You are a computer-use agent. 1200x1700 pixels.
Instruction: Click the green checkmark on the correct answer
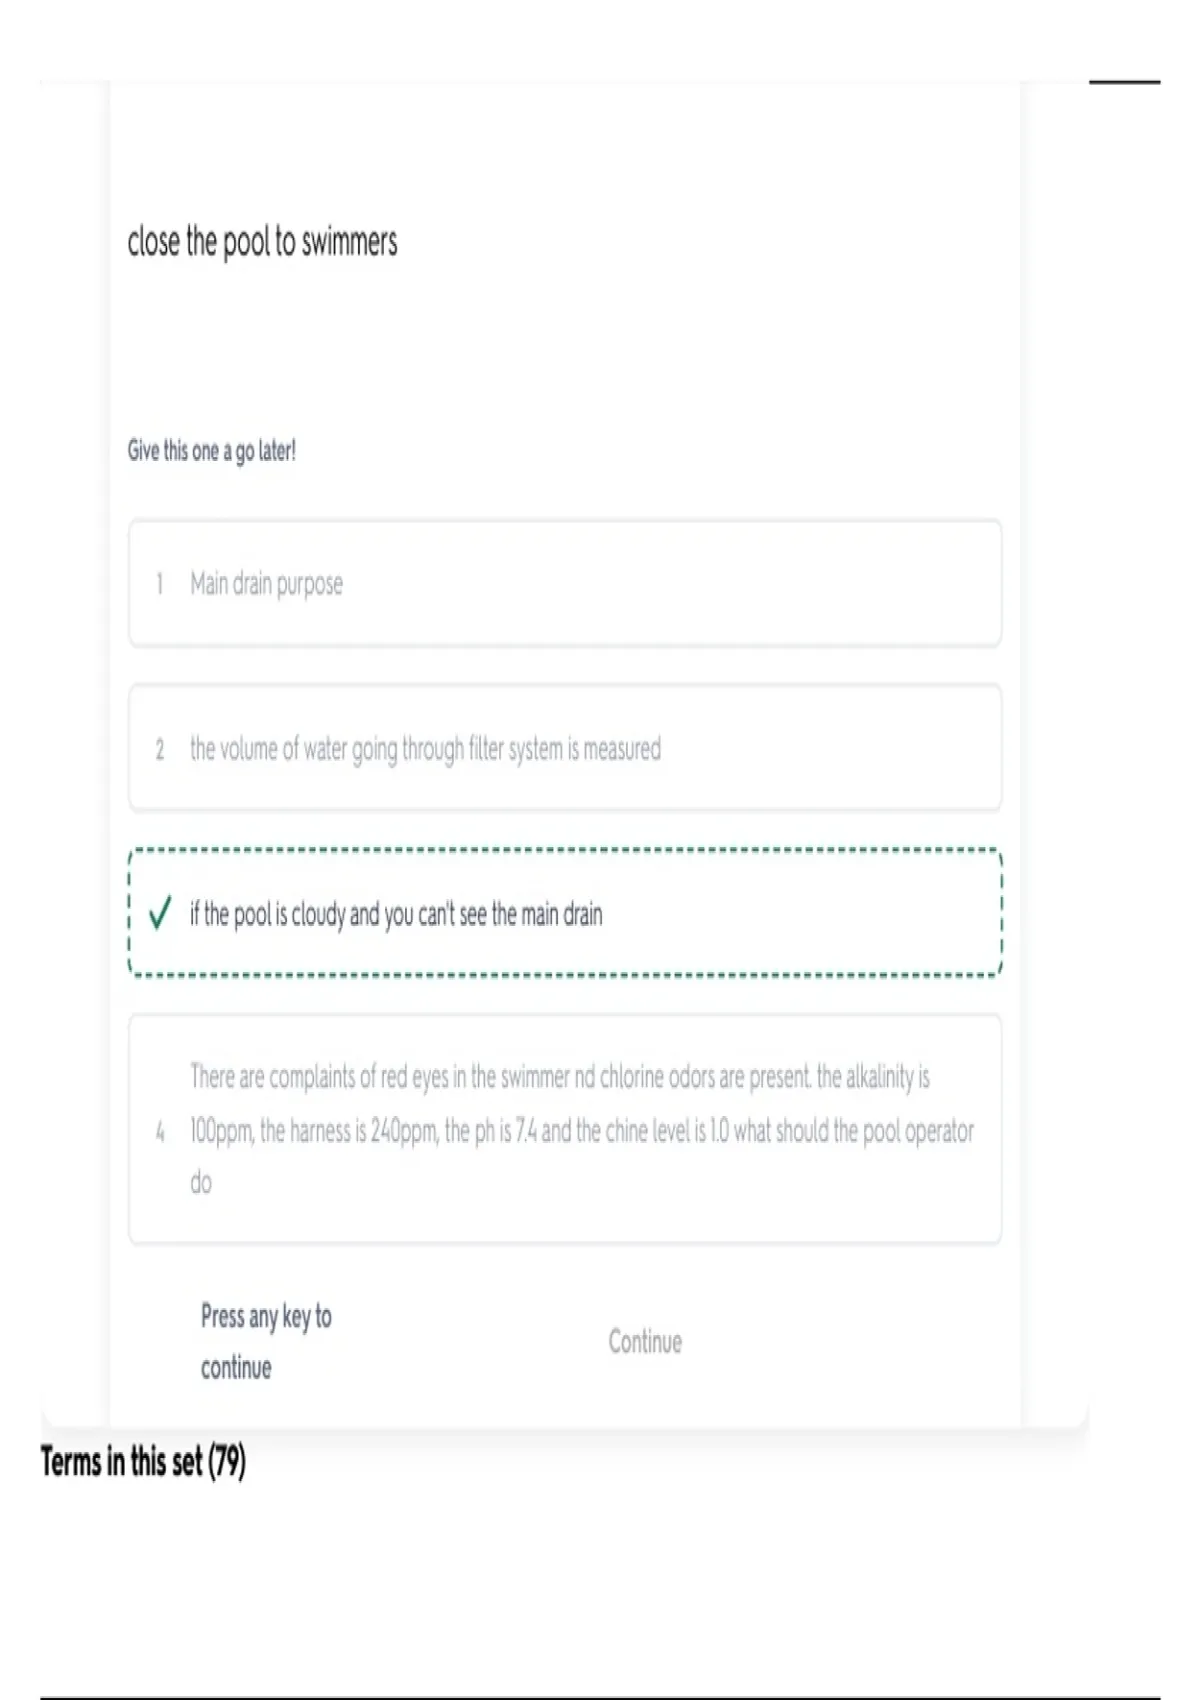pos(159,913)
